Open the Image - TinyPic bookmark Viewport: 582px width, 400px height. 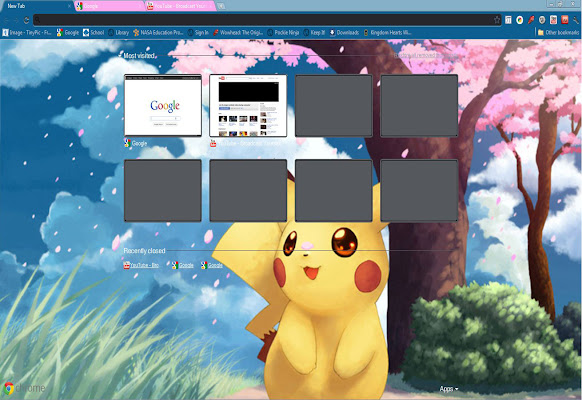tap(27, 33)
